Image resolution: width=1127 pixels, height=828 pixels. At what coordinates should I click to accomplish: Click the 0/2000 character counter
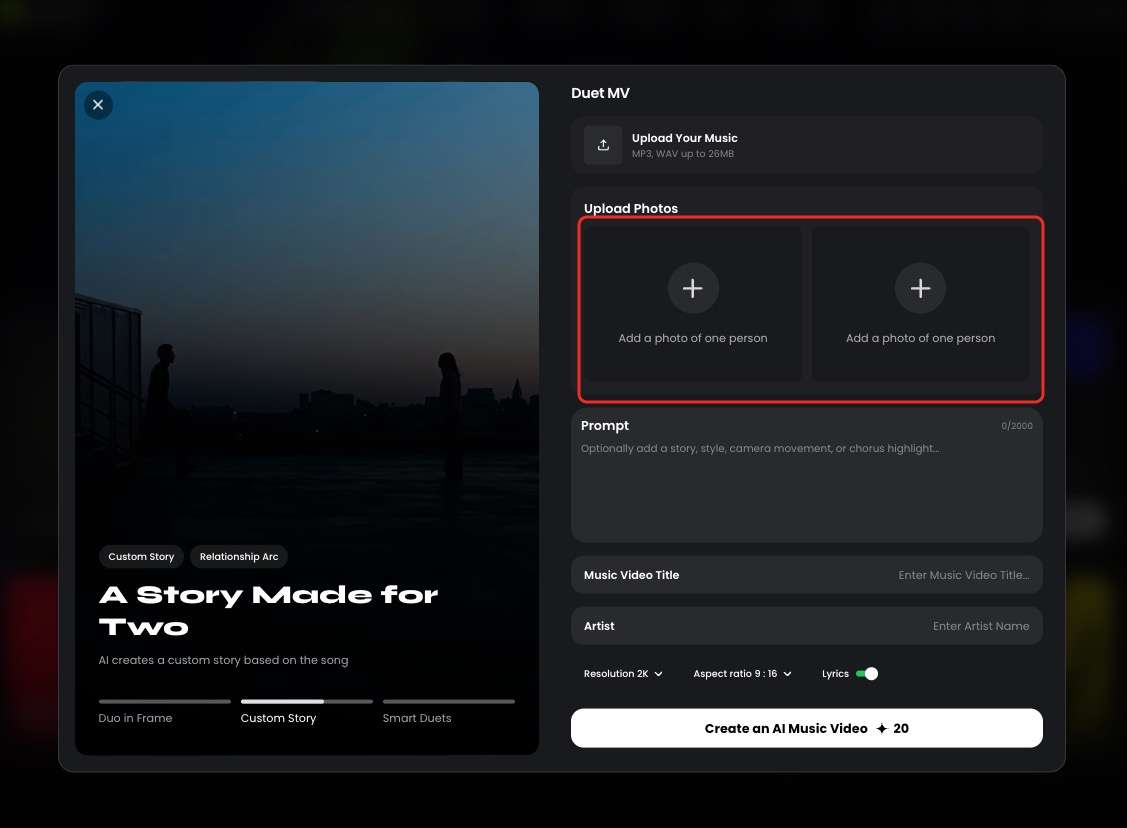pyautogui.click(x=1017, y=426)
